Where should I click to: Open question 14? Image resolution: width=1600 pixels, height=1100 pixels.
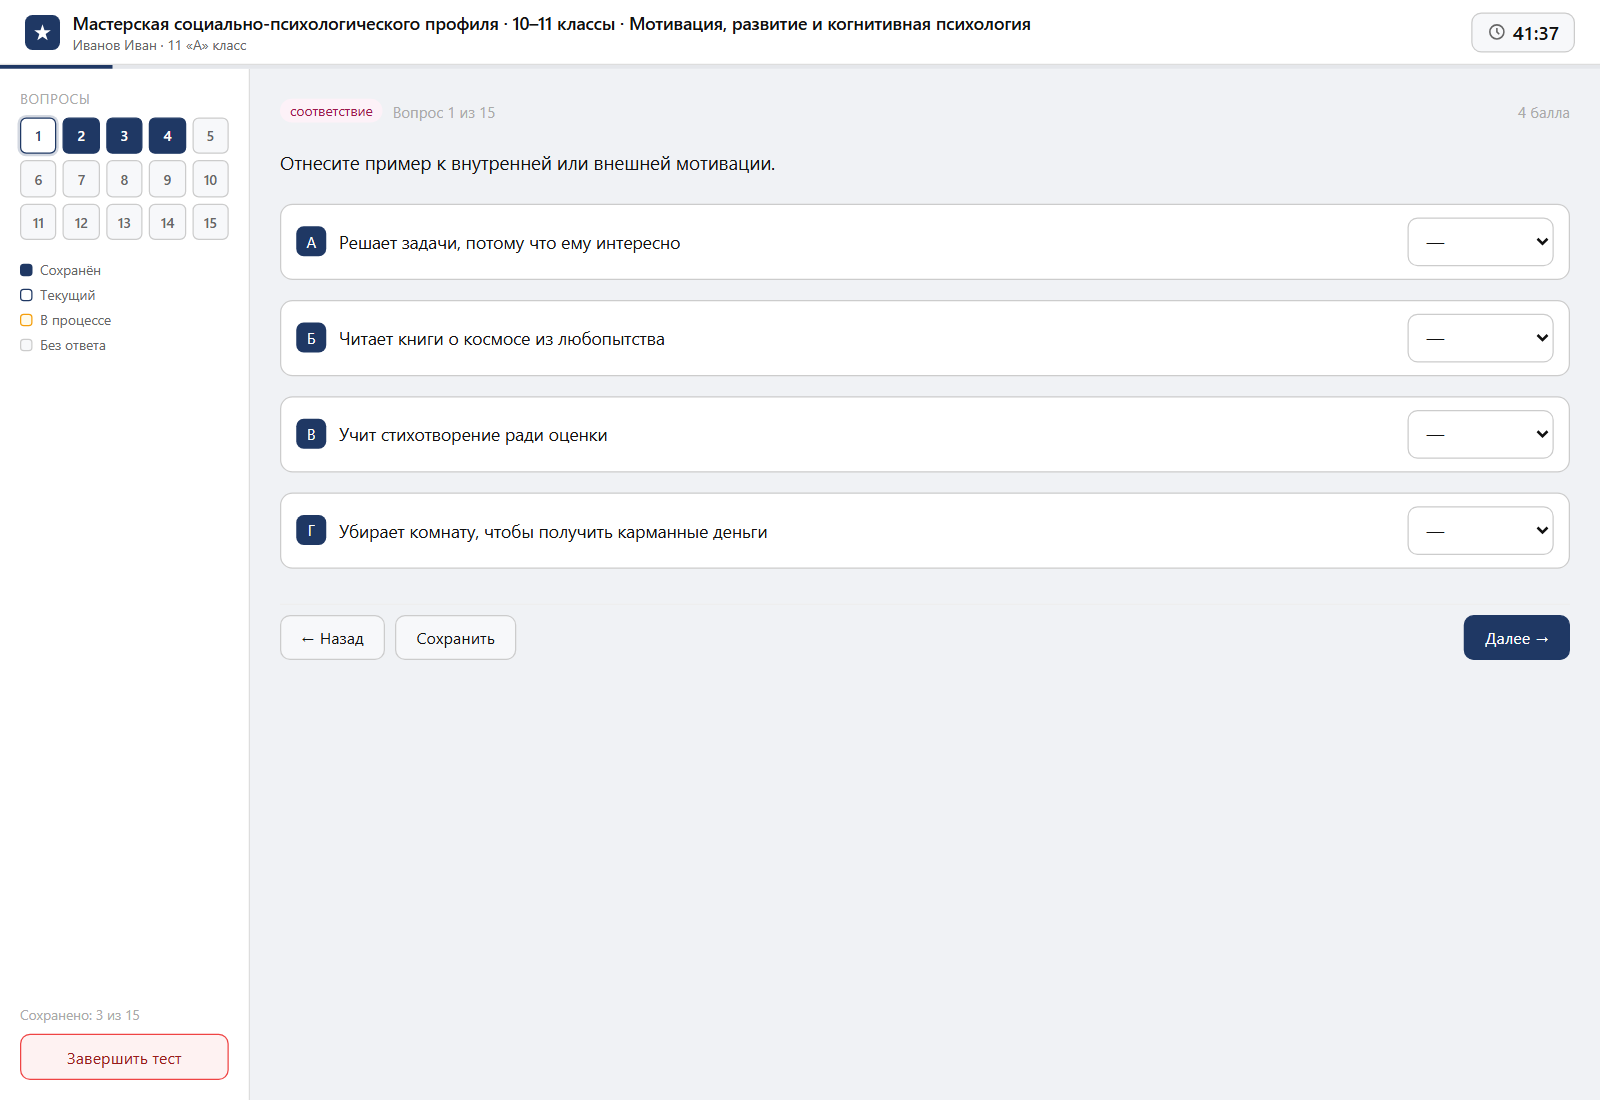tap(167, 223)
